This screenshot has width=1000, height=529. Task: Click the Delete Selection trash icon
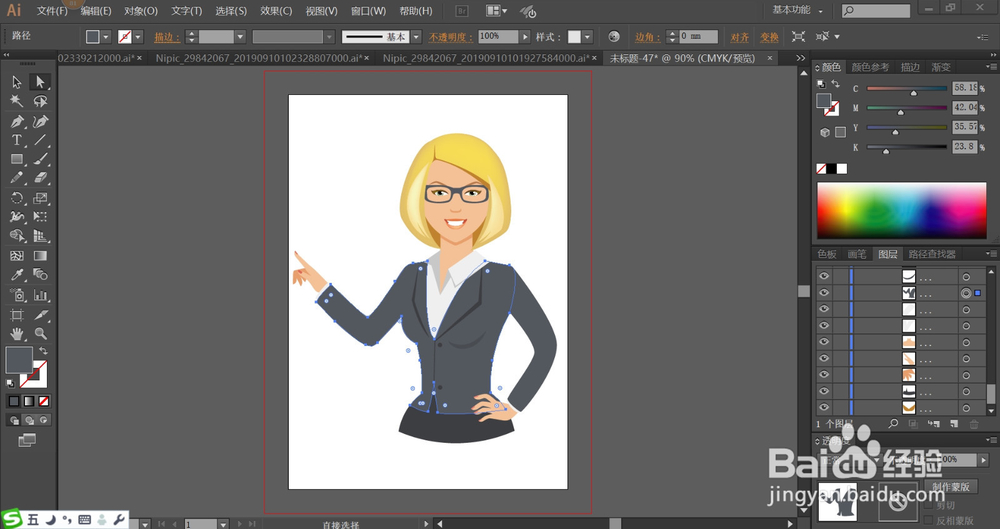(974, 424)
